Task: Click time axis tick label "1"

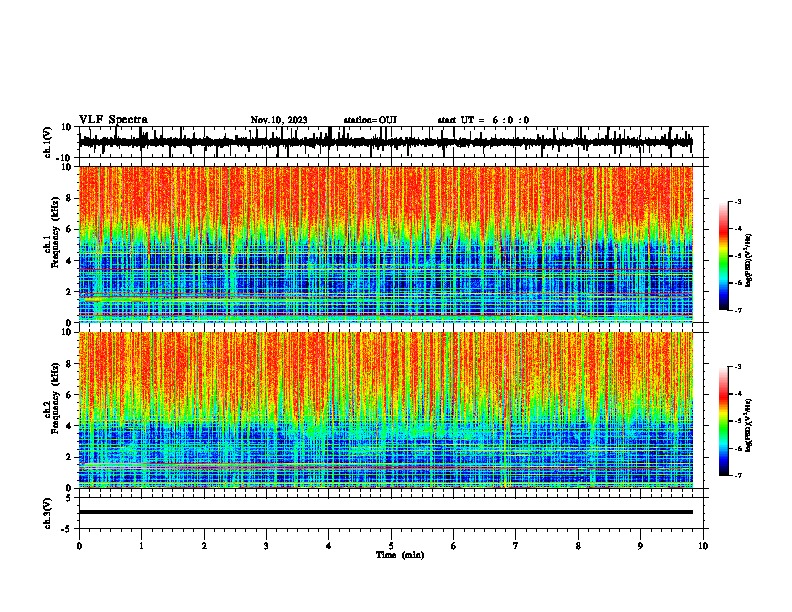Action: click(x=141, y=546)
